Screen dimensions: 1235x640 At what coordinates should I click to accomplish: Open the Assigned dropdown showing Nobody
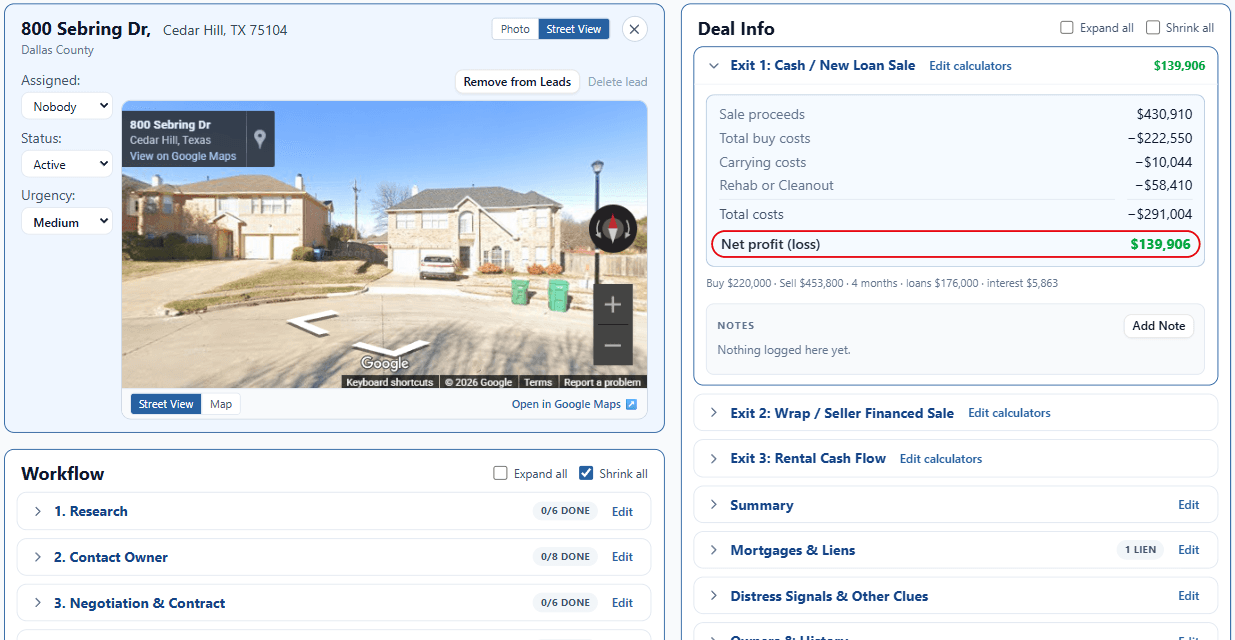pos(67,106)
